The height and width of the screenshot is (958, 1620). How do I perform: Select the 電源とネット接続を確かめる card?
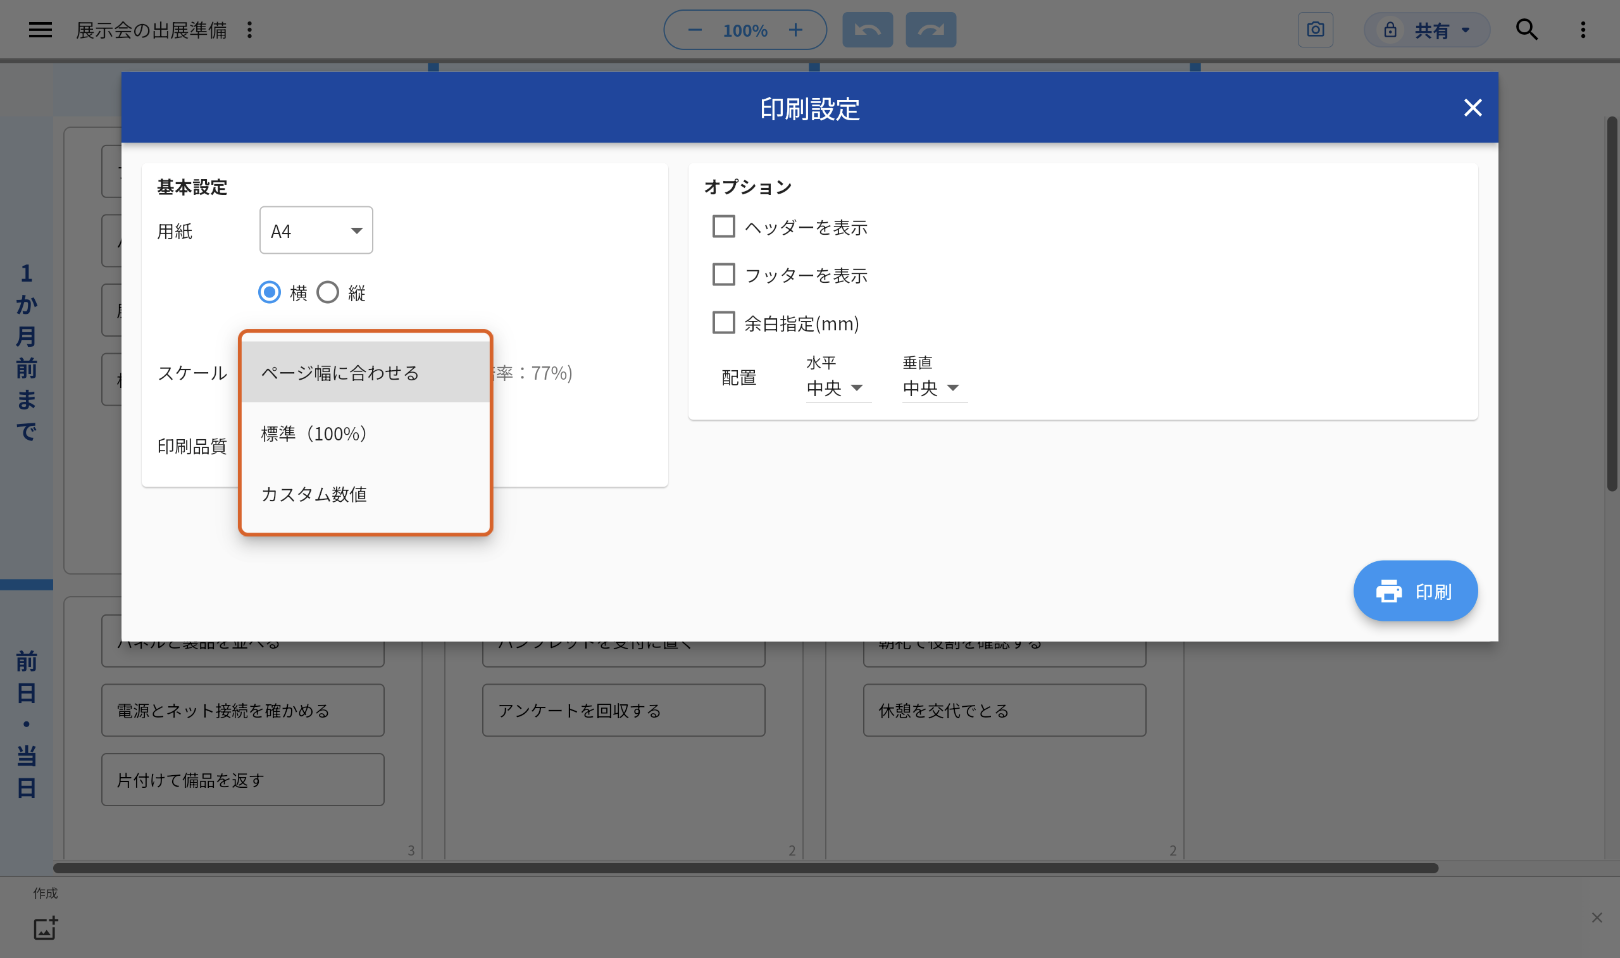click(243, 710)
